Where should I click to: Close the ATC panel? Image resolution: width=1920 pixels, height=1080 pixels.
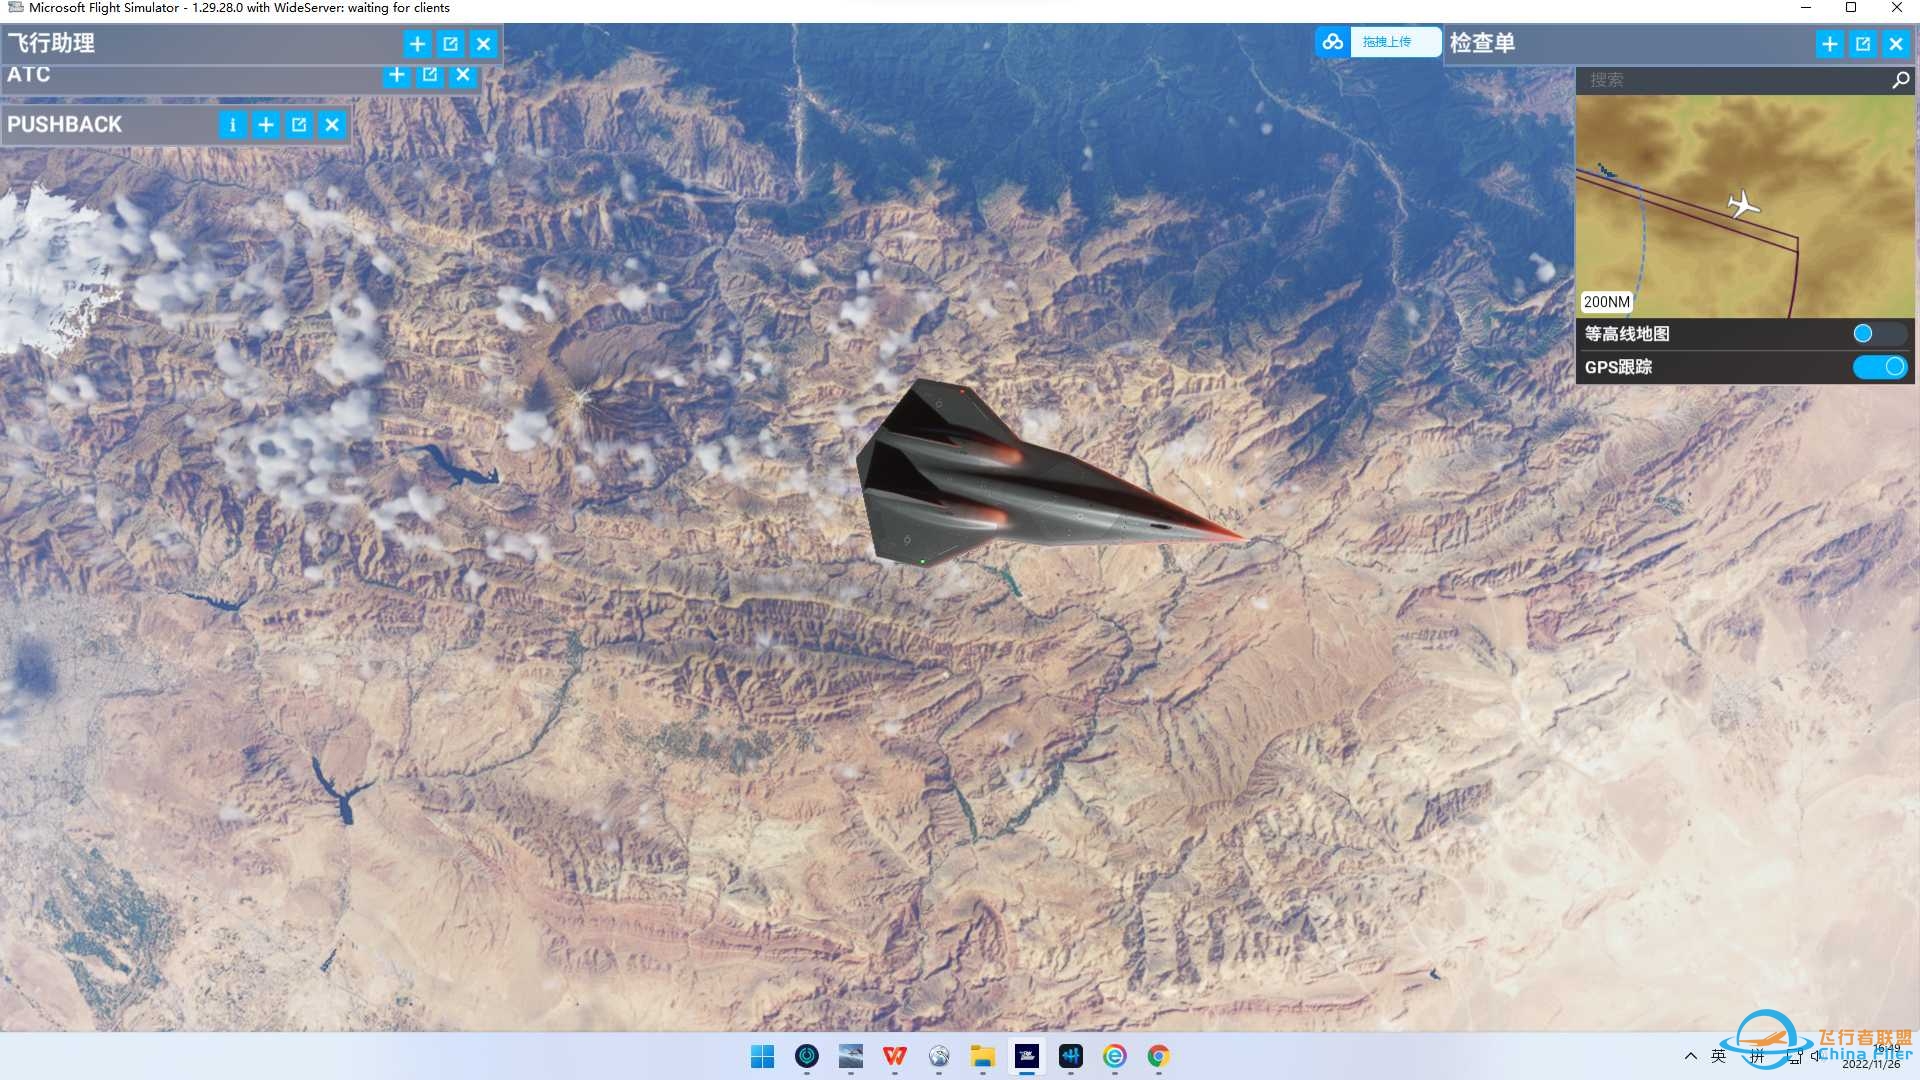coord(463,75)
